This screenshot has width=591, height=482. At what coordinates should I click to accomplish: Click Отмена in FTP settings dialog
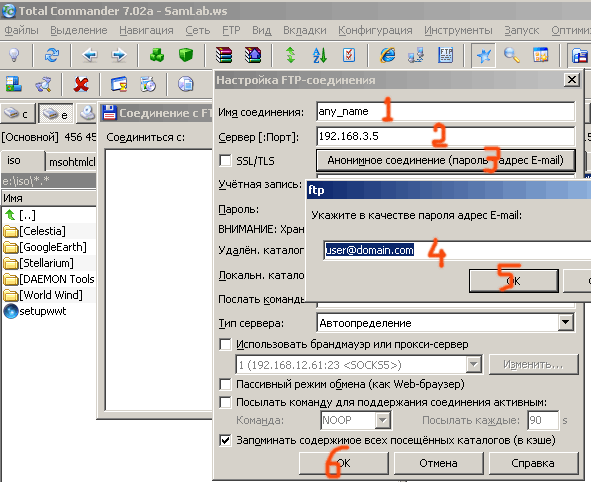pyautogui.click(x=438, y=463)
